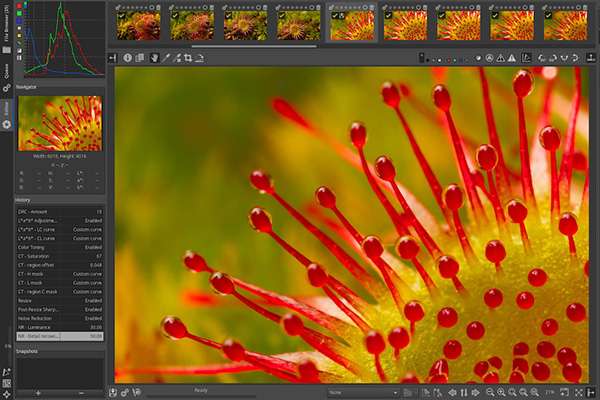Toggle fullscreen mode icon

(579, 393)
